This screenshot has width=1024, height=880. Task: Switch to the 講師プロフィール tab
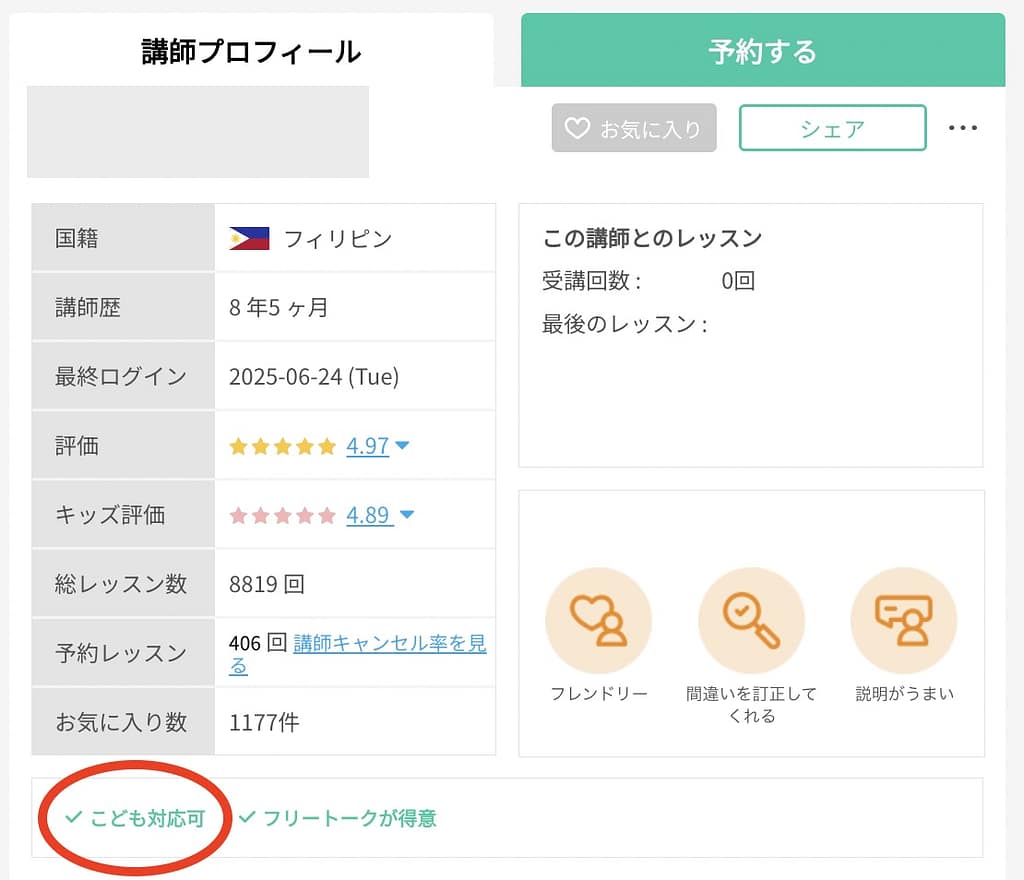251,52
